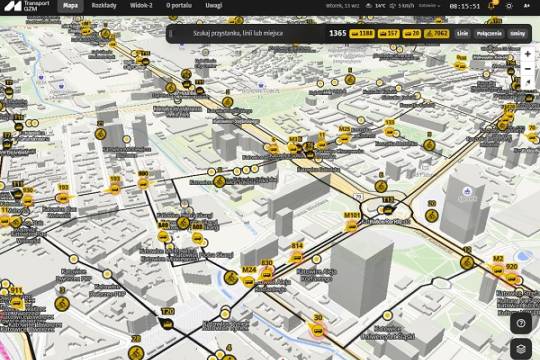Screen dimensions: 540x360
Task: Expand the city selector dropdown in header
Action: 429,6
